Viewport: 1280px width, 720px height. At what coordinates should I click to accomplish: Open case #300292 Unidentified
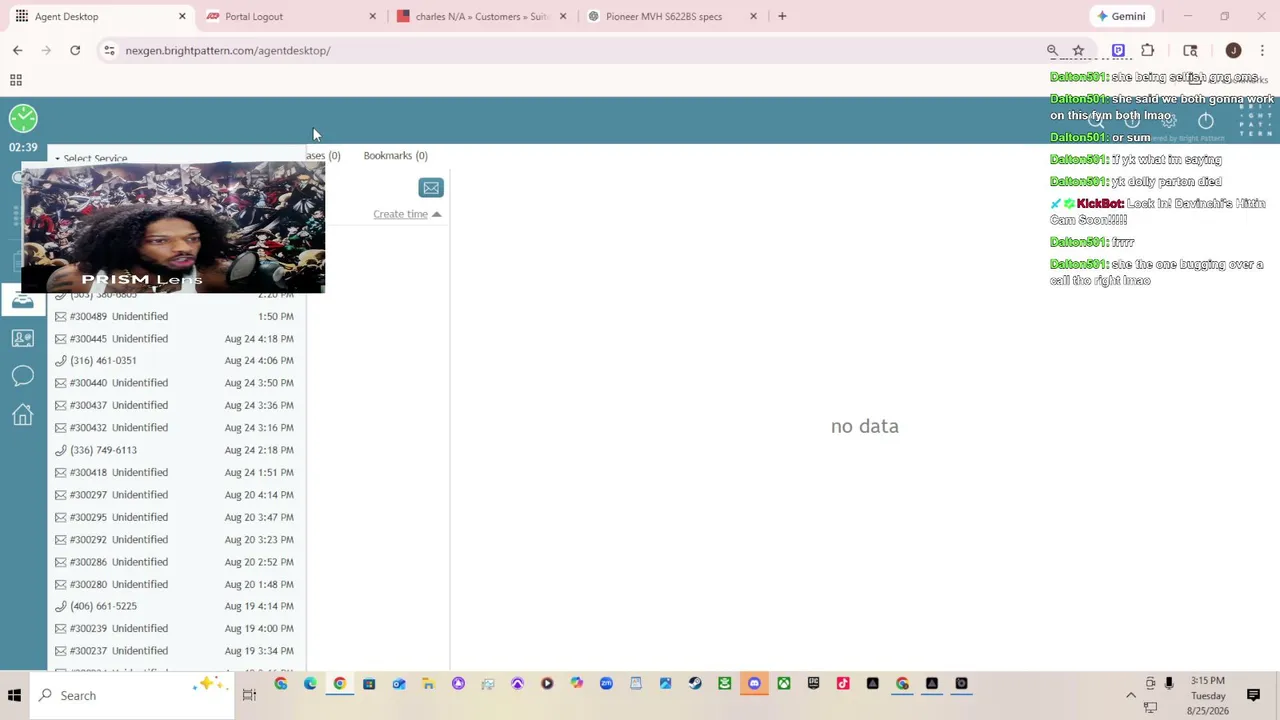point(175,539)
